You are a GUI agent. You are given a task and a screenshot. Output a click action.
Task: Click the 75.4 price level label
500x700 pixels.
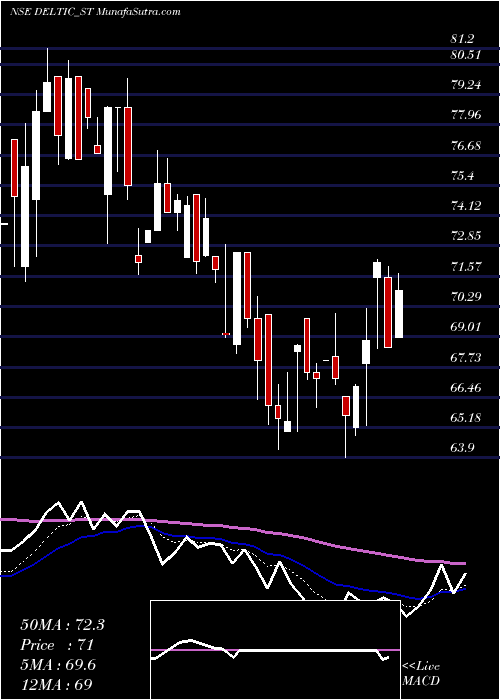coord(463,175)
